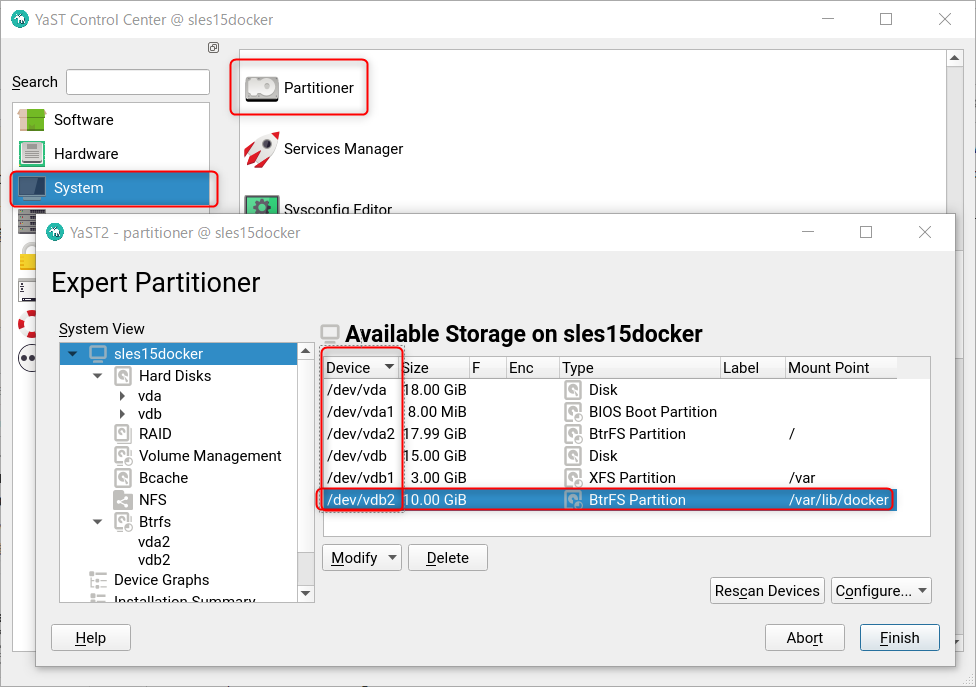Sort table by Size column
The height and width of the screenshot is (687, 976).
click(x=435, y=368)
